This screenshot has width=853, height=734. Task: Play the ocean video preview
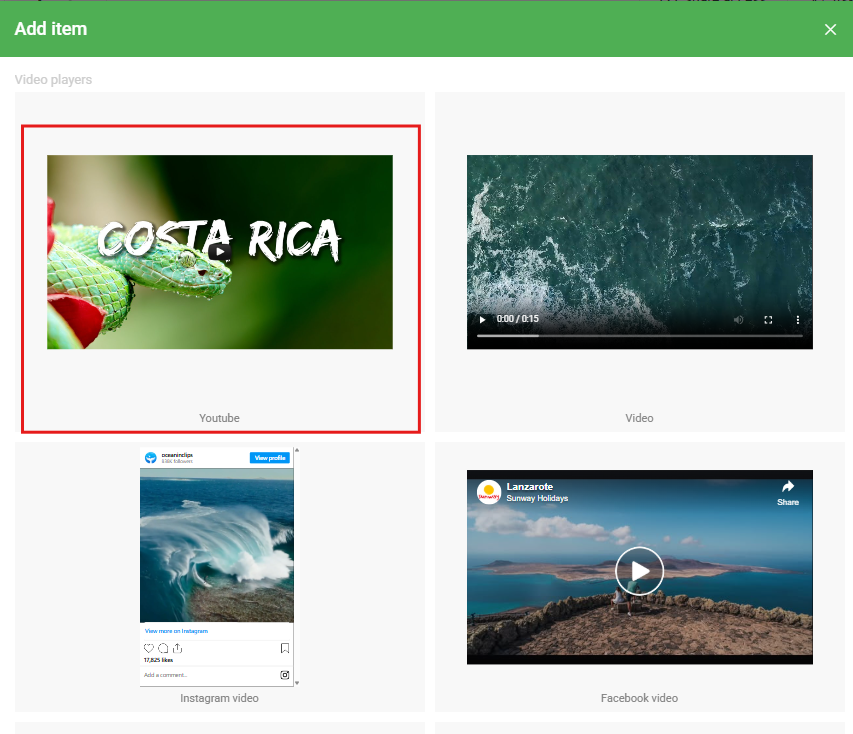(x=482, y=320)
